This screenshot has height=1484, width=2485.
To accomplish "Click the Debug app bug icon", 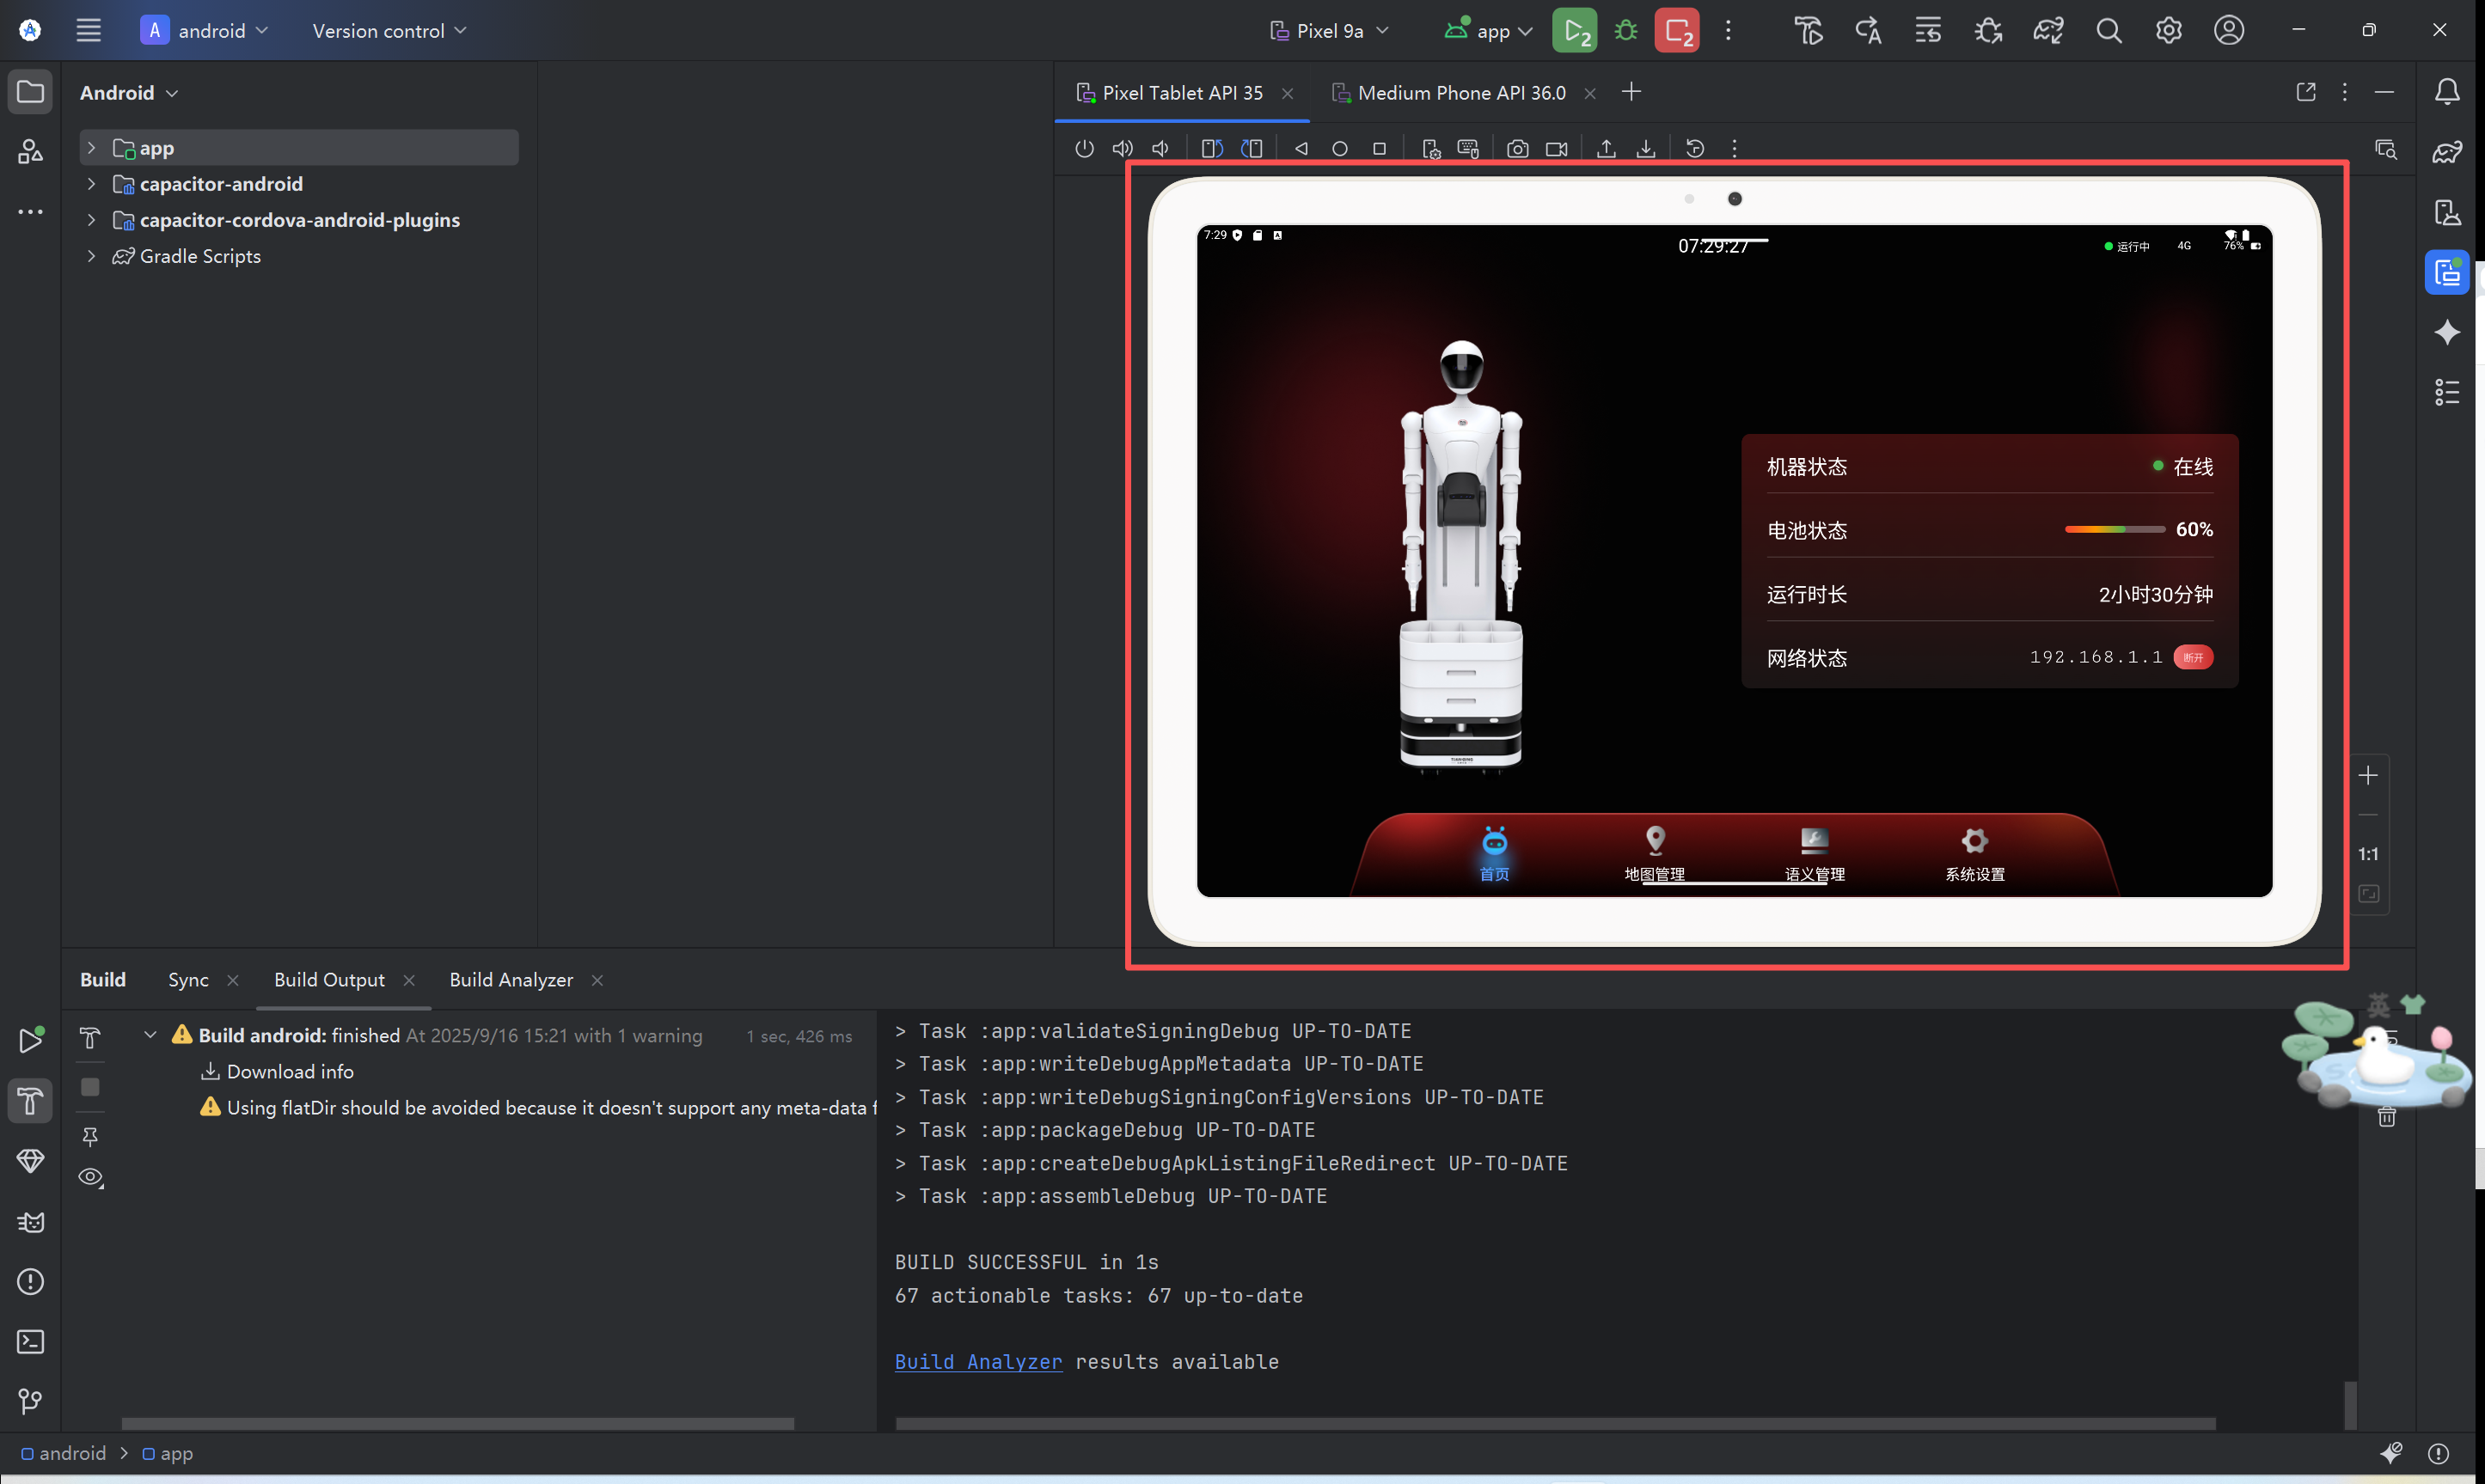I will pos(1626,31).
